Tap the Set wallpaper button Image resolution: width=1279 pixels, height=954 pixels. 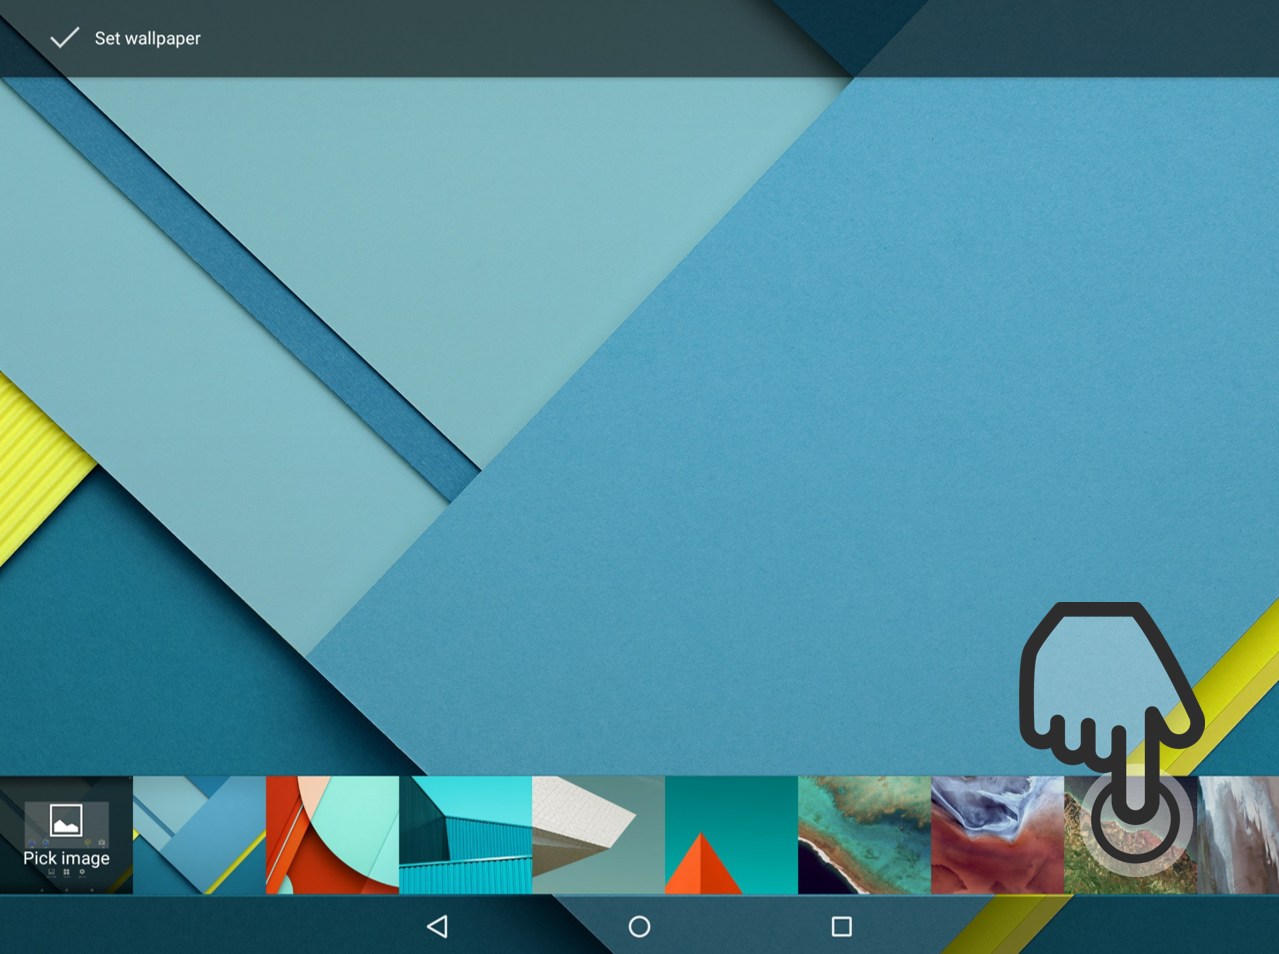(125, 38)
